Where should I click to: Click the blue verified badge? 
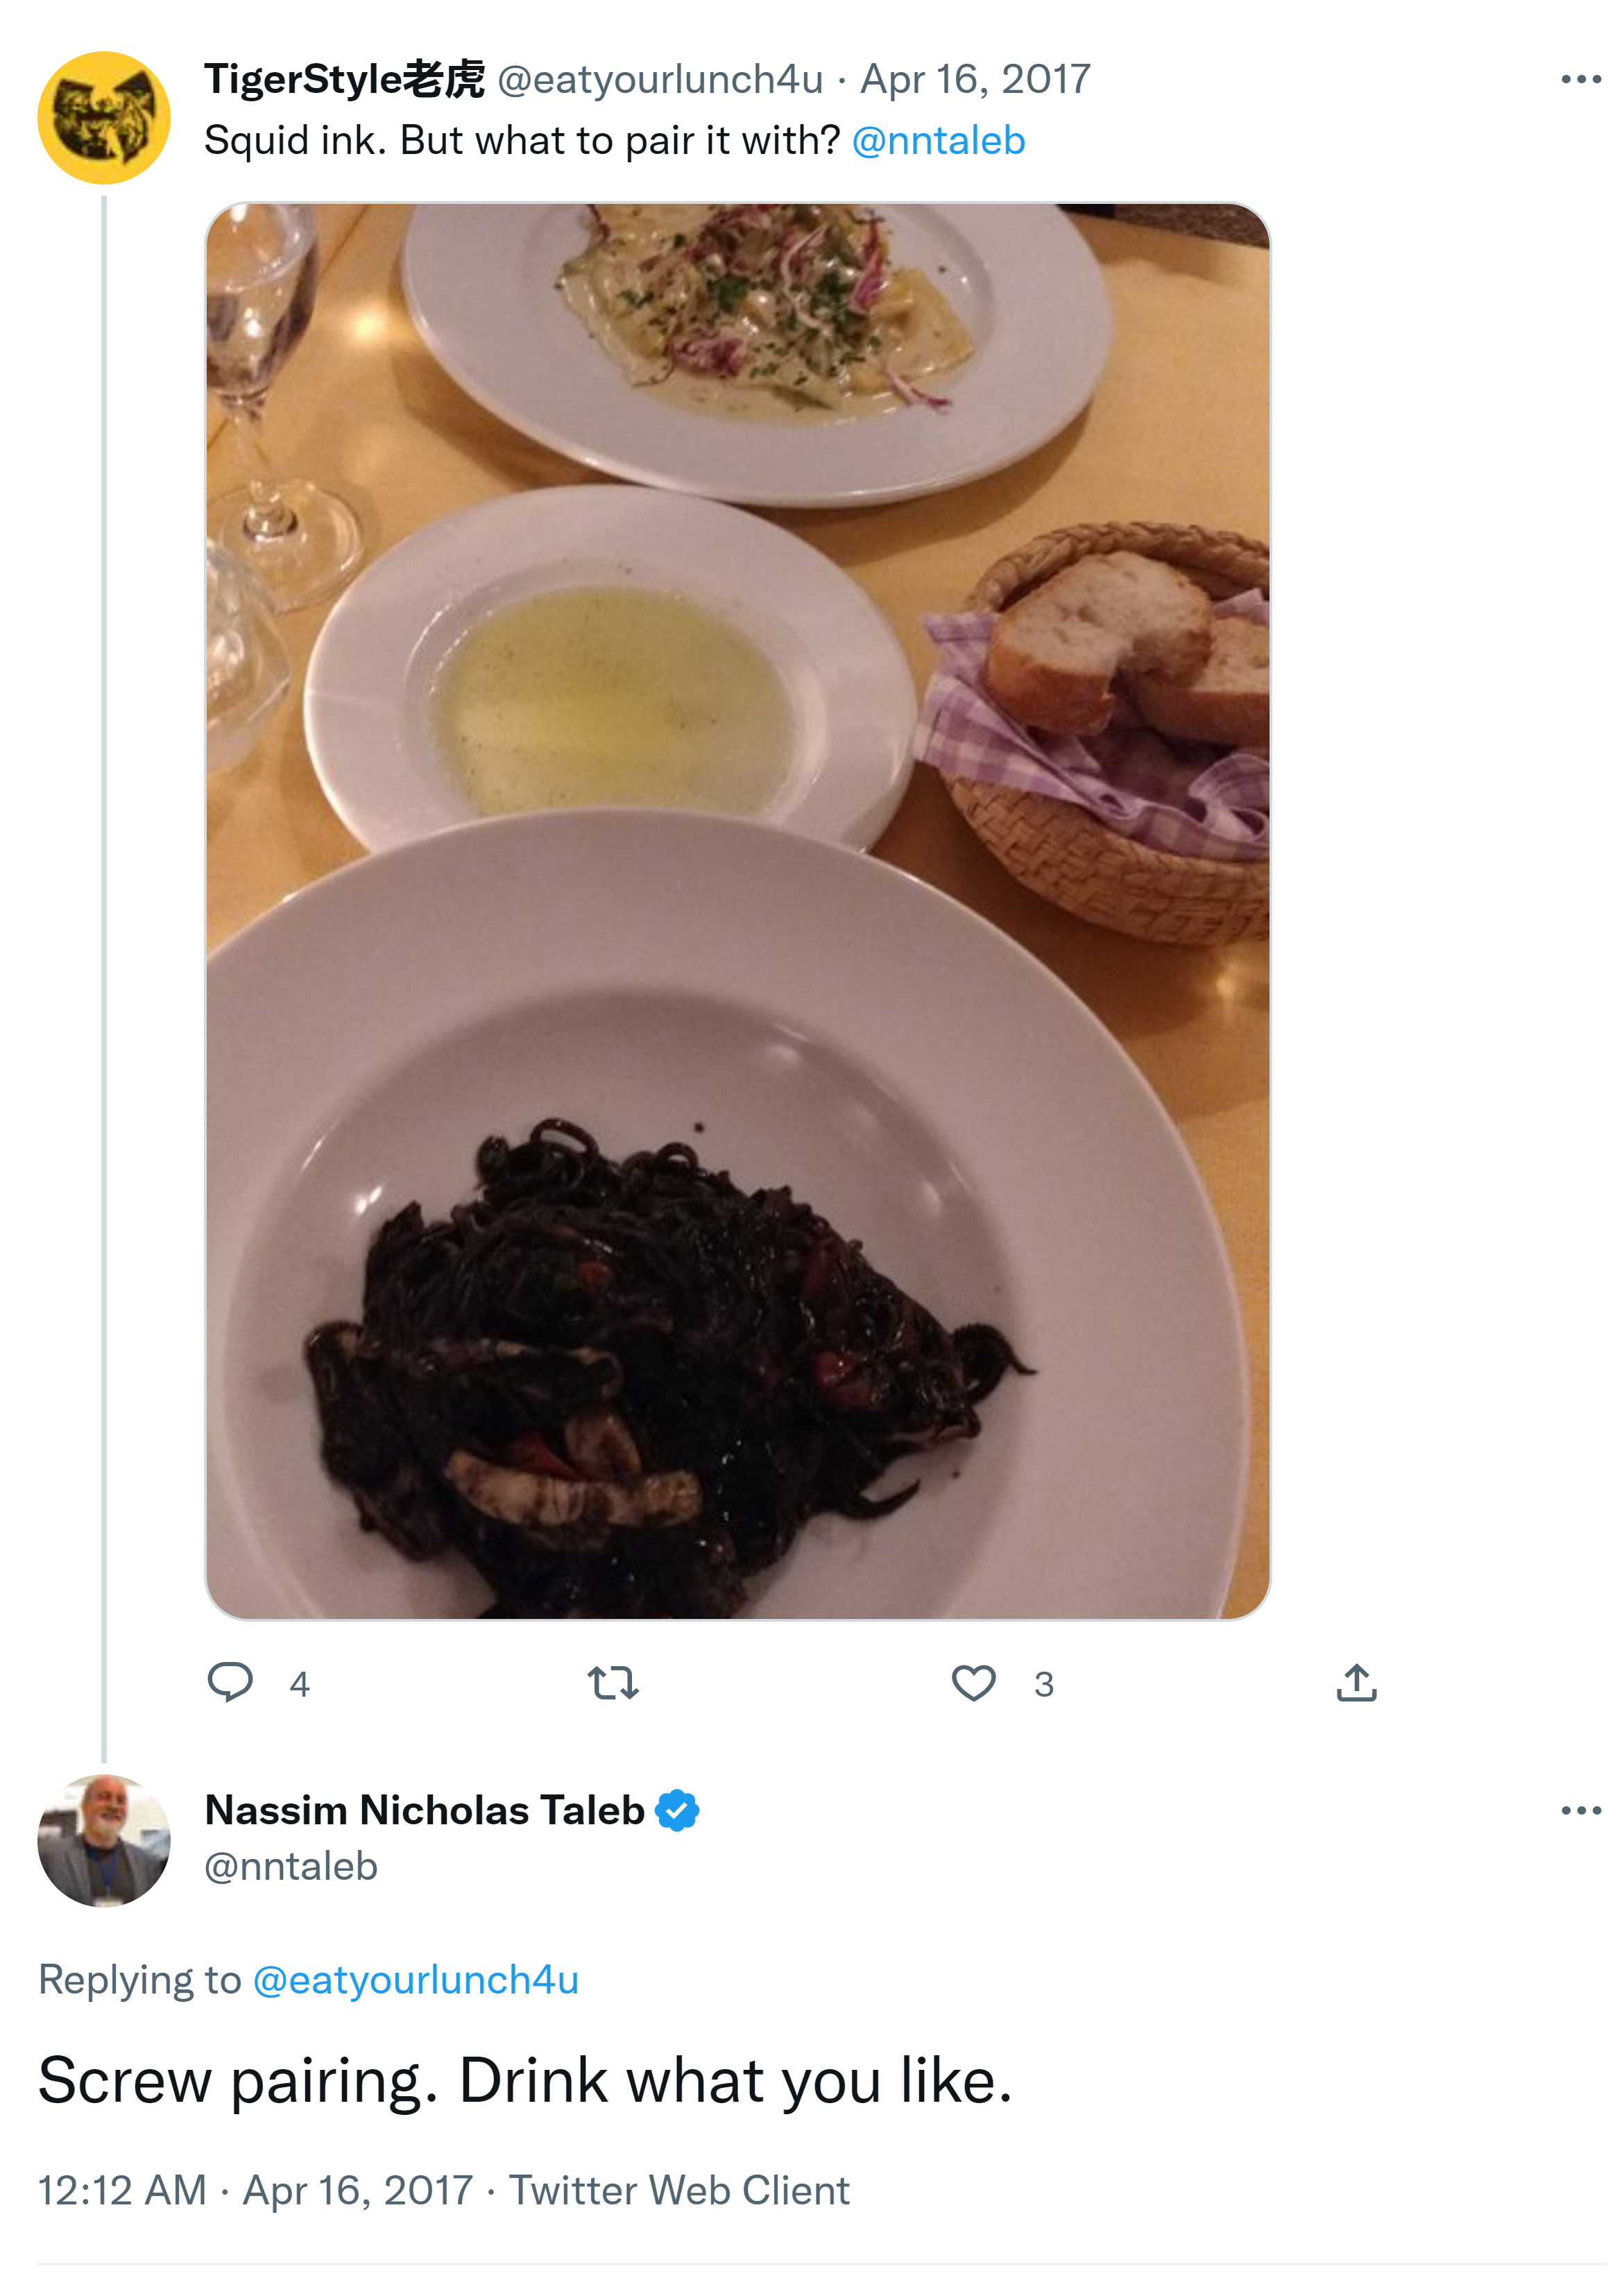pos(677,1810)
